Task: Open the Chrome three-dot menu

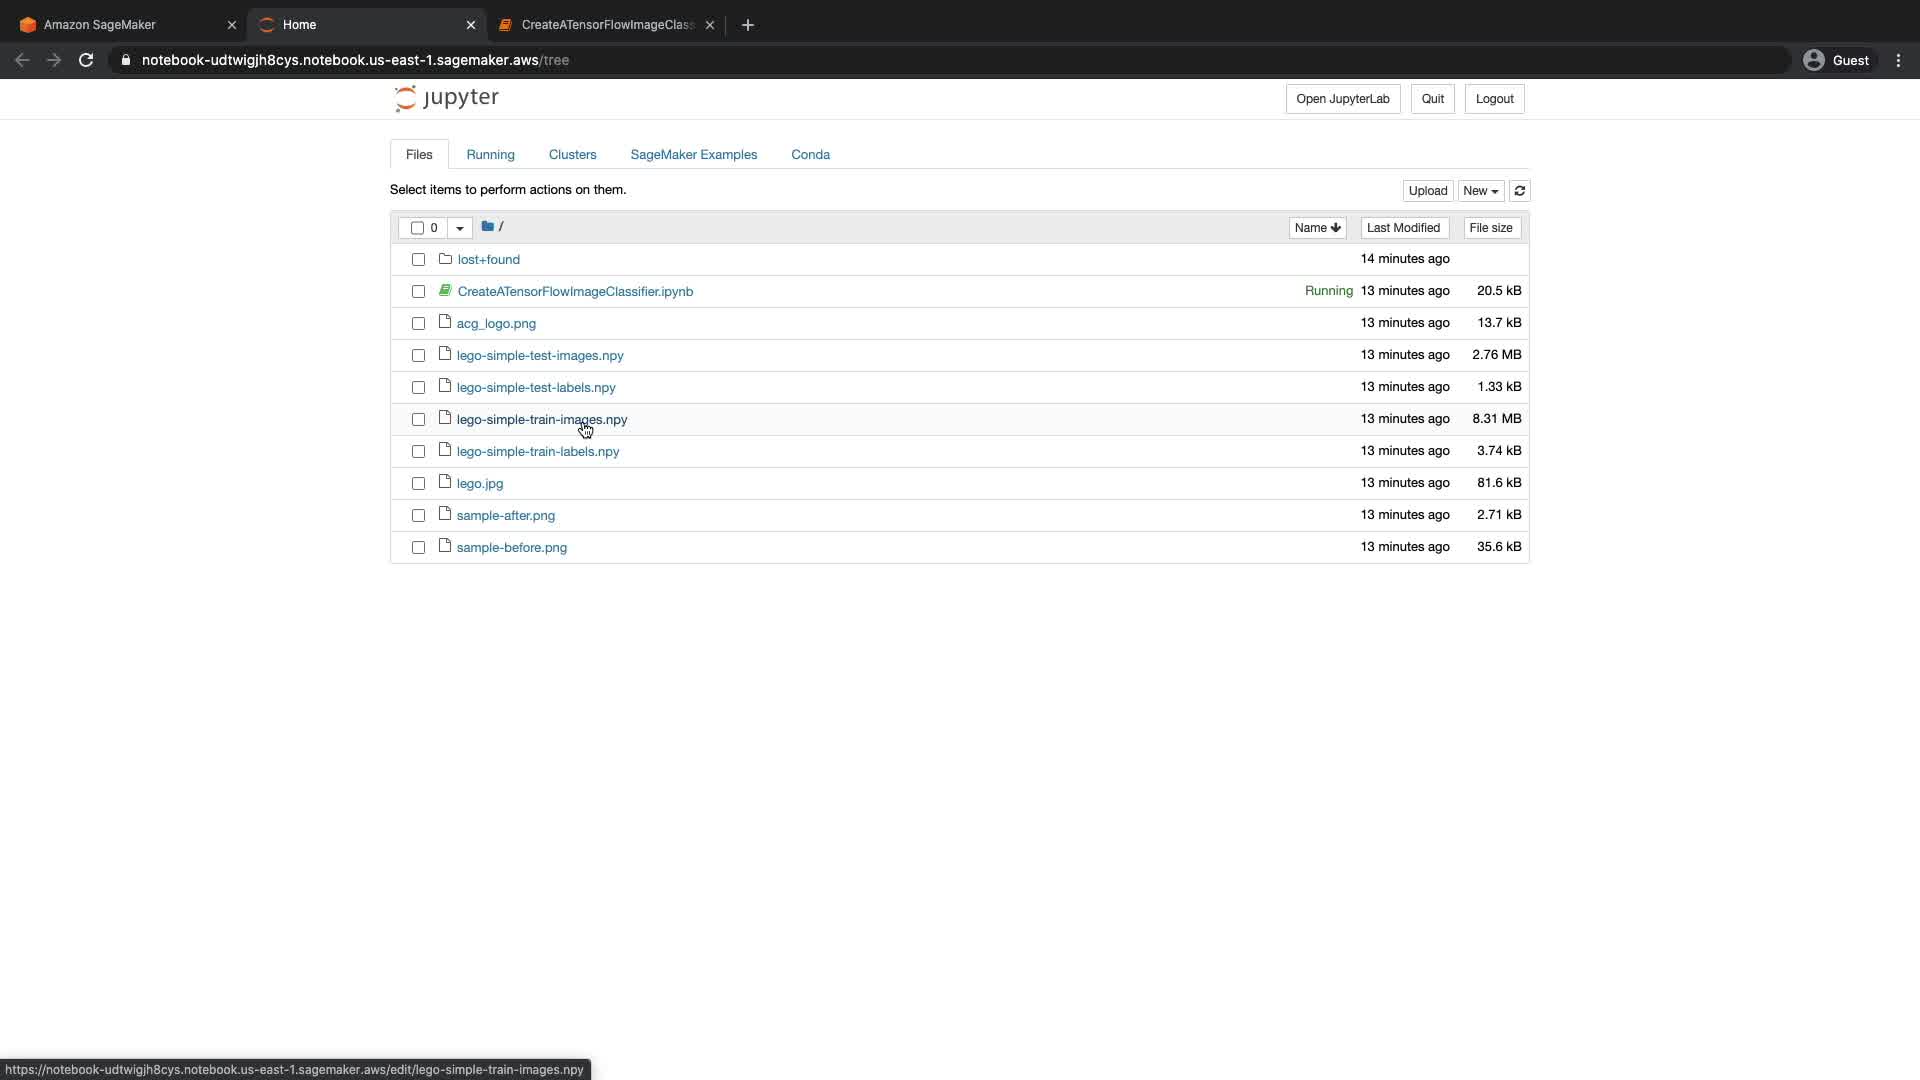Action: pos(1898,60)
